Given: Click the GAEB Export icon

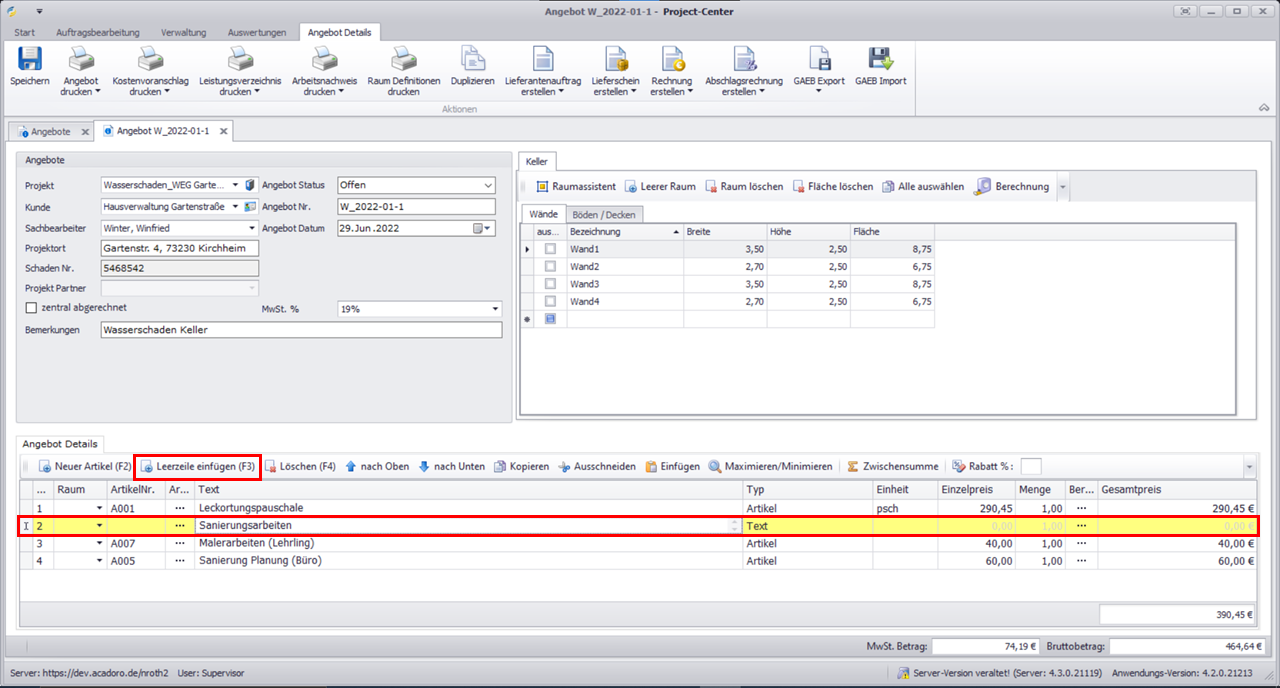Looking at the screenshot, I should click(819, 59).
